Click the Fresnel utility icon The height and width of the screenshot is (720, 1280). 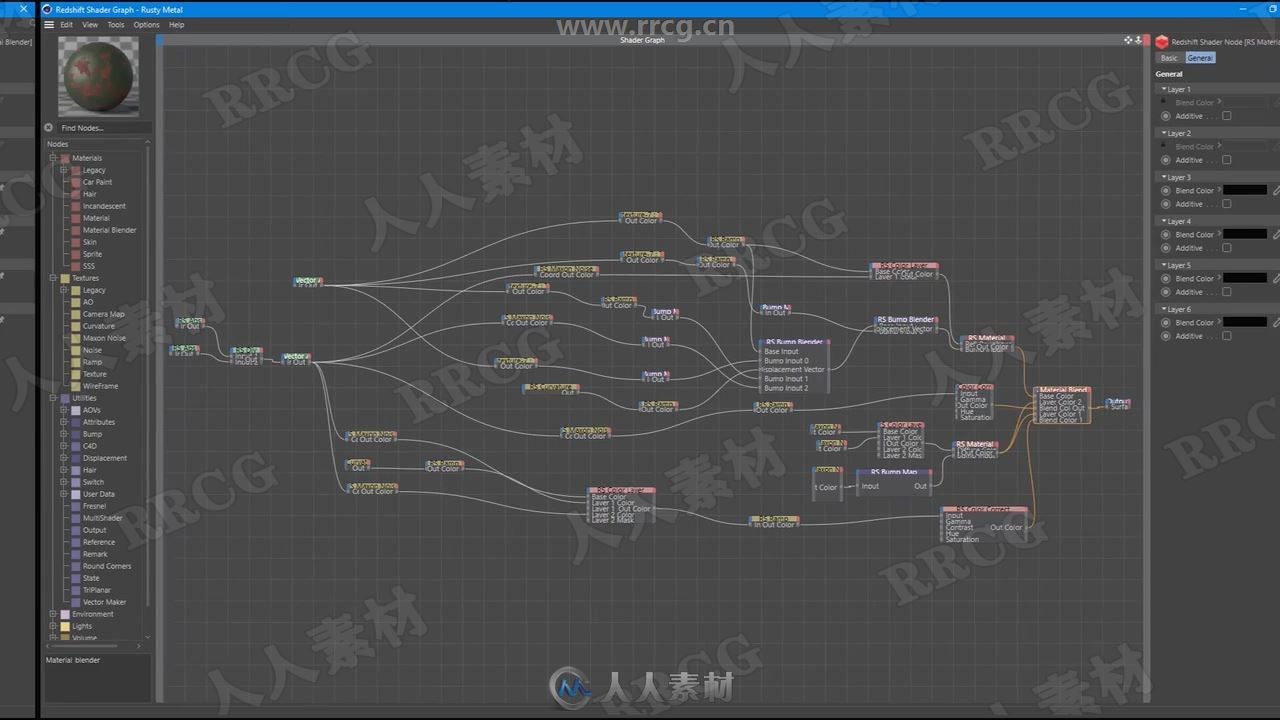point(75,506)
